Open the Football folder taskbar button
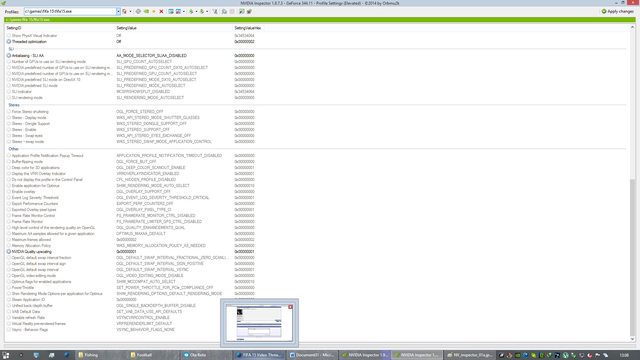The width and height of the screenshot is (640, 360). tap(141, 355)
